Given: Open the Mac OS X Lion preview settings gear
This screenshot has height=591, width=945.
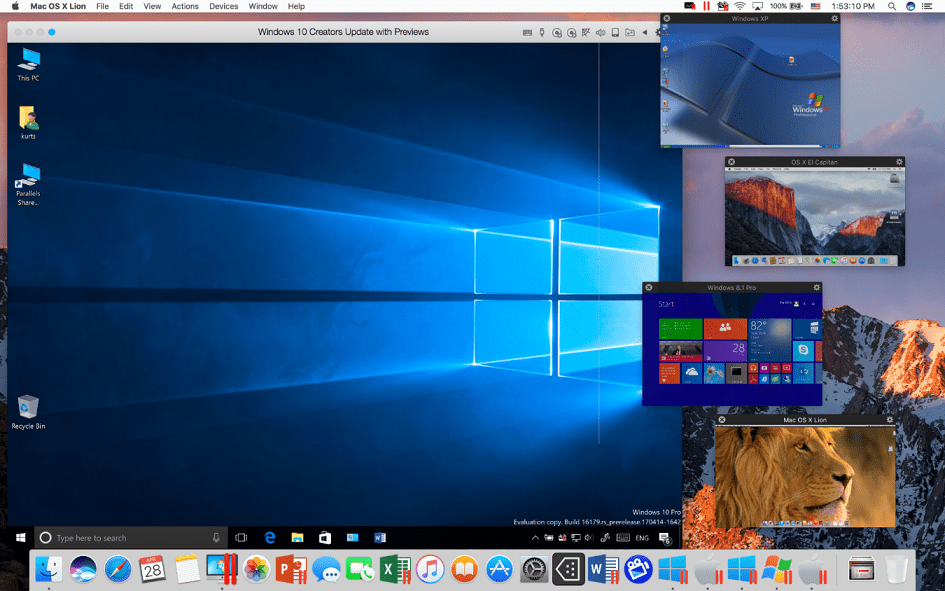Looking at the screenshot, I should click(890, 419).
